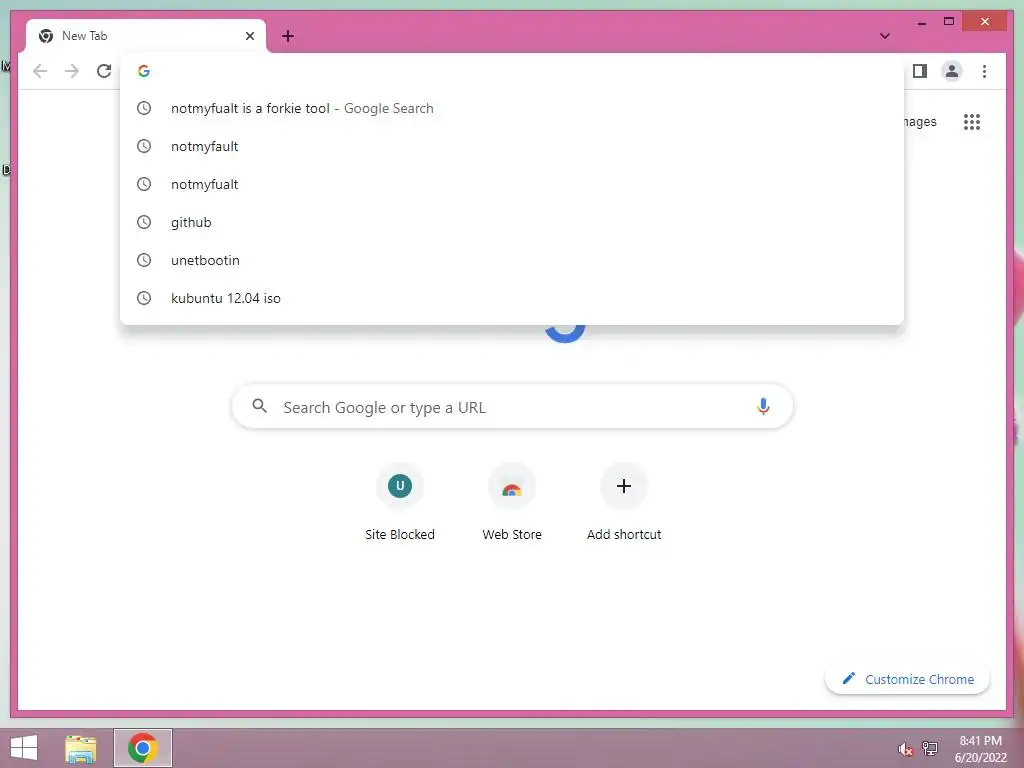The height and width of the screenshot is (768, 1024).
Task: Reload the page with the refresh icon
Action: 104,71
